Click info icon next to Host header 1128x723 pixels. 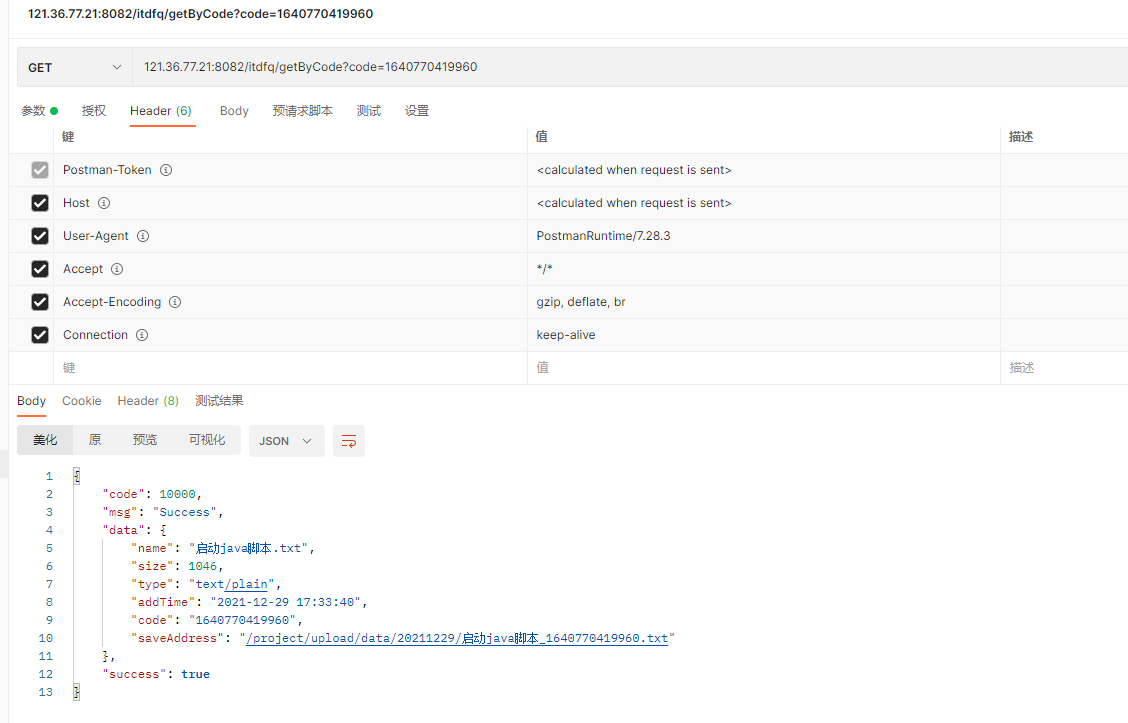pos(104,203)
